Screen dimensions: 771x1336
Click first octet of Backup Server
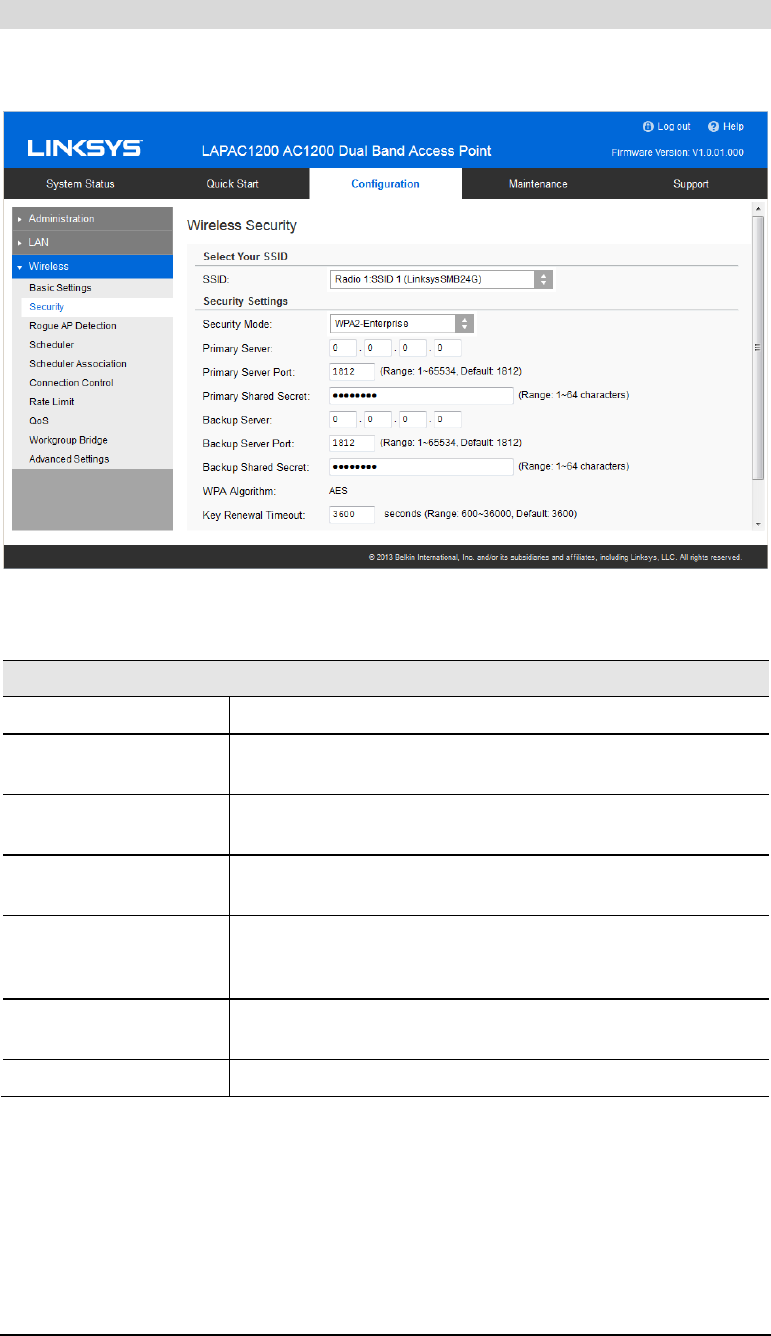click(343, 419)
